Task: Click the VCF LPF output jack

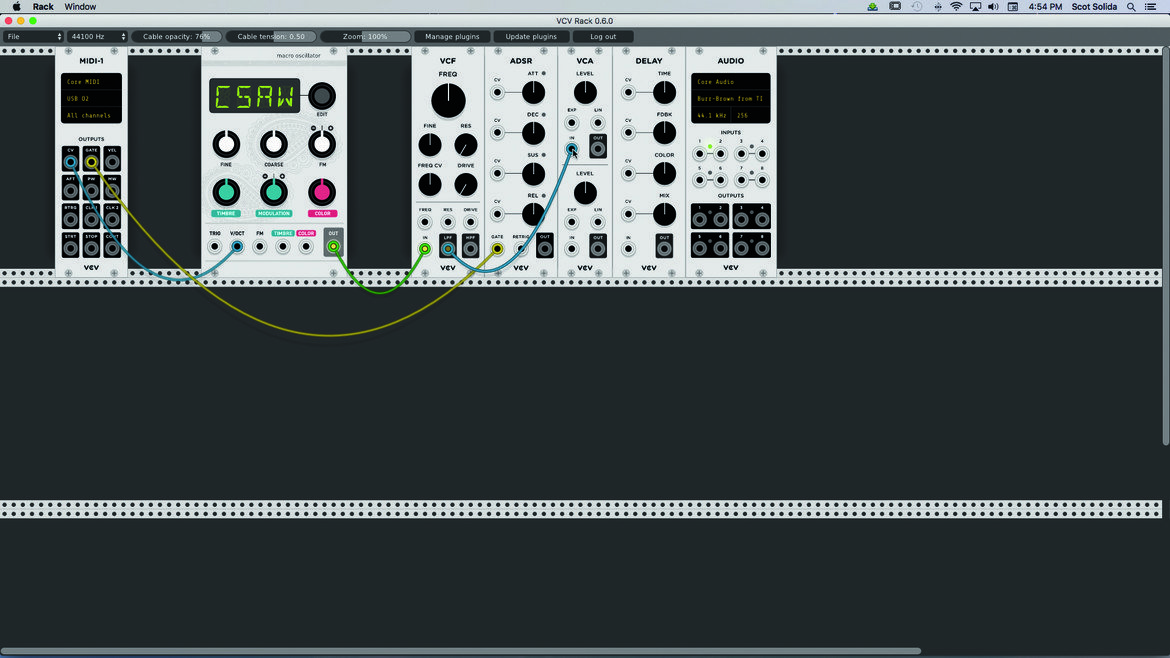Action: 448,249
